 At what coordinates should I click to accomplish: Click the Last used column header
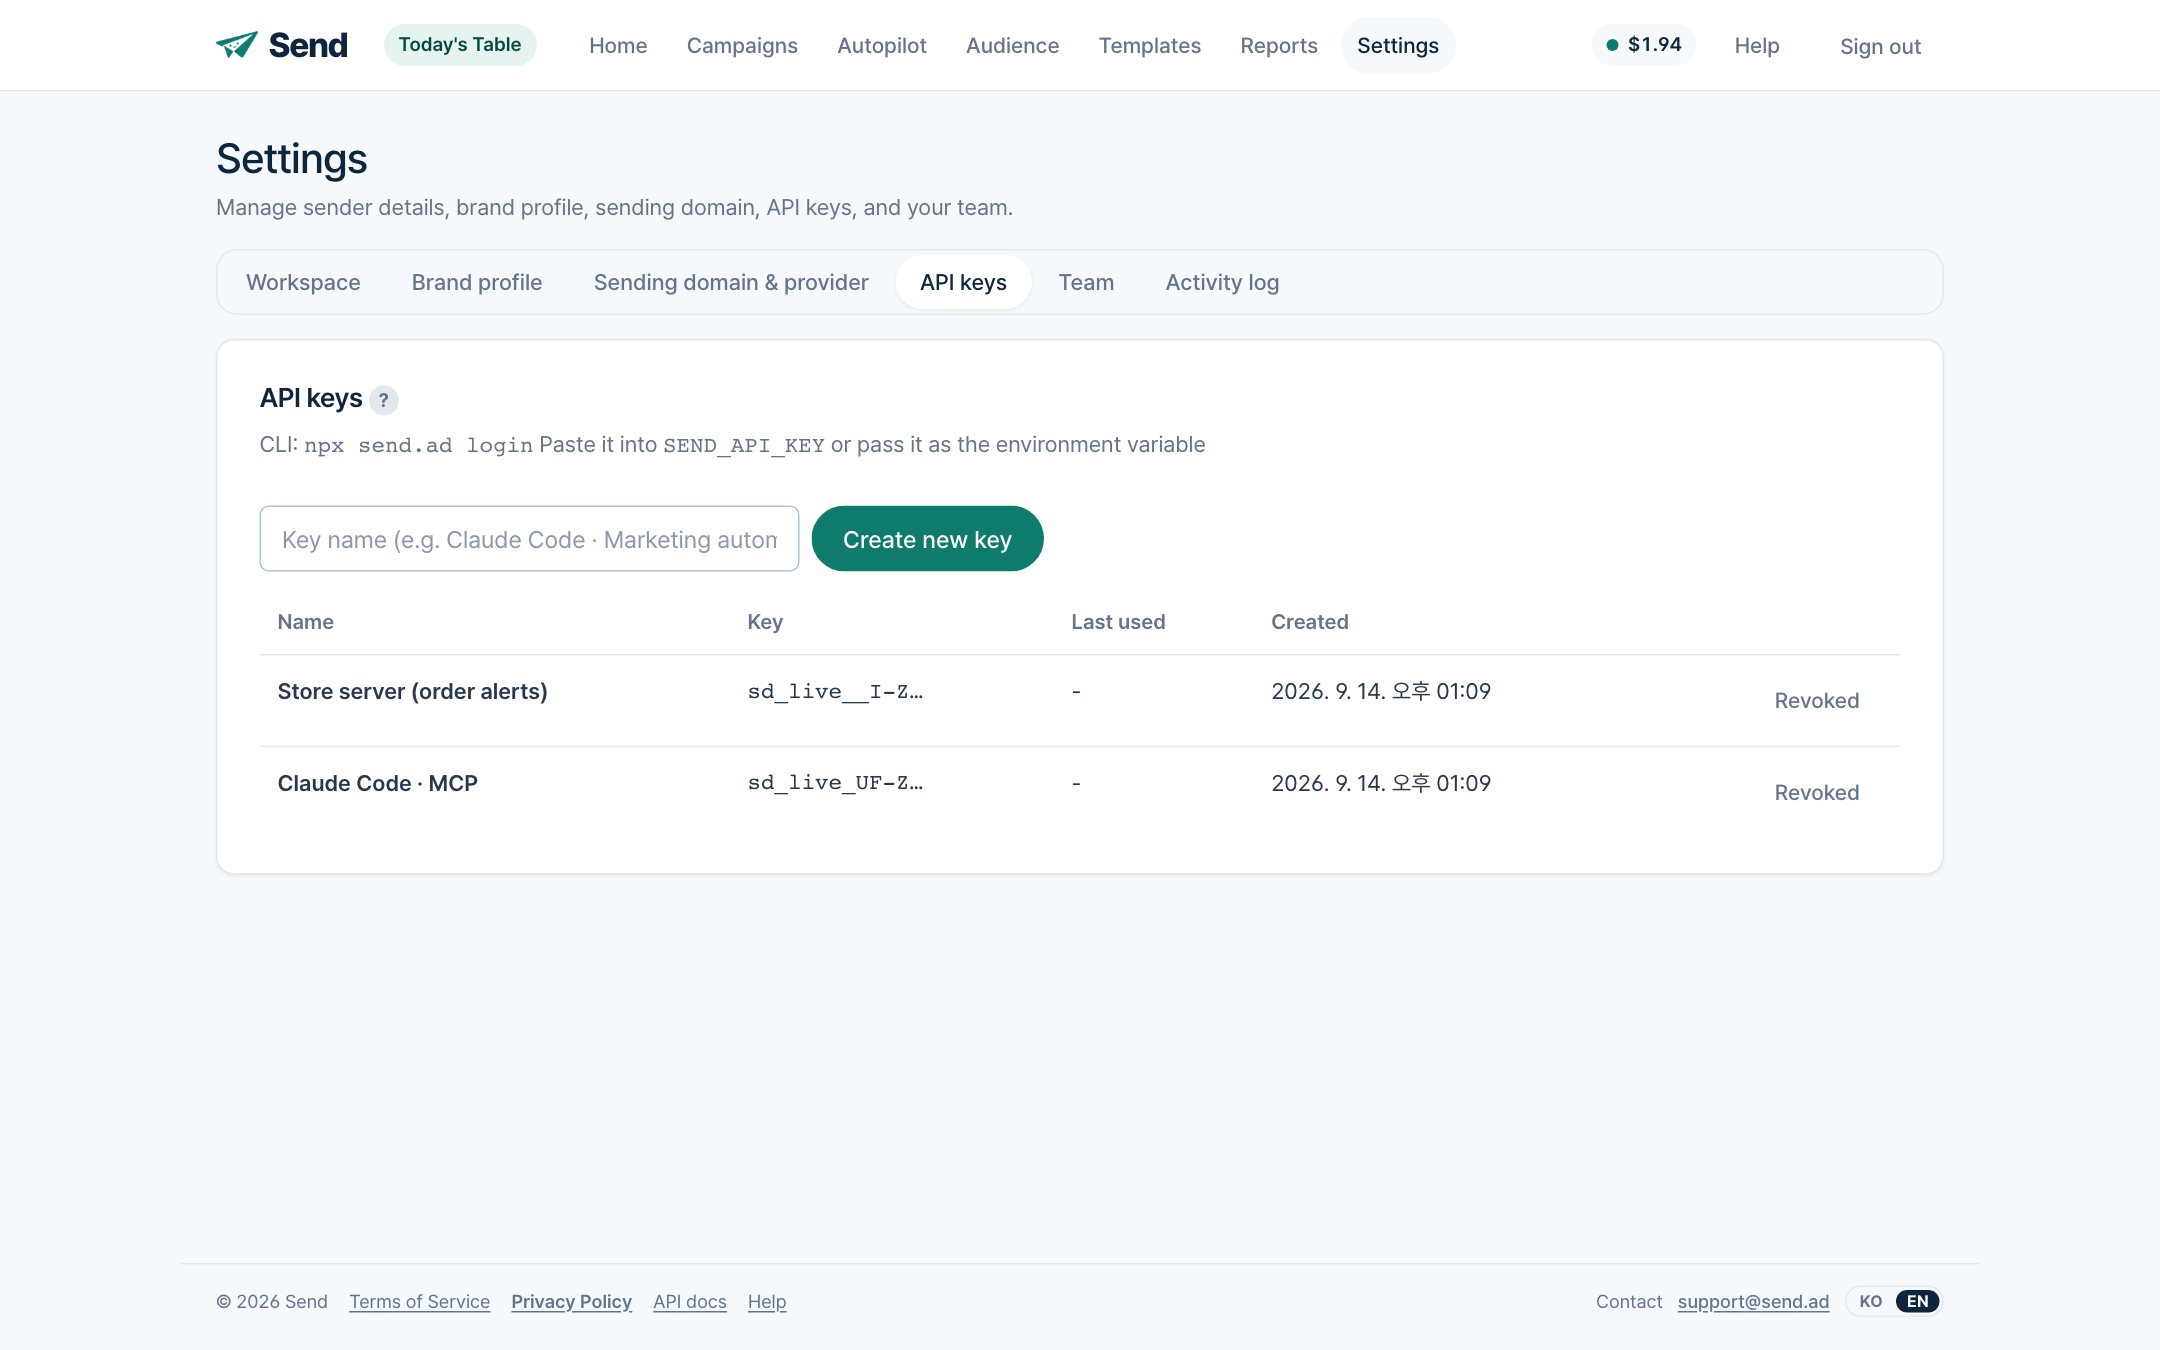(x=1118, y=622)
